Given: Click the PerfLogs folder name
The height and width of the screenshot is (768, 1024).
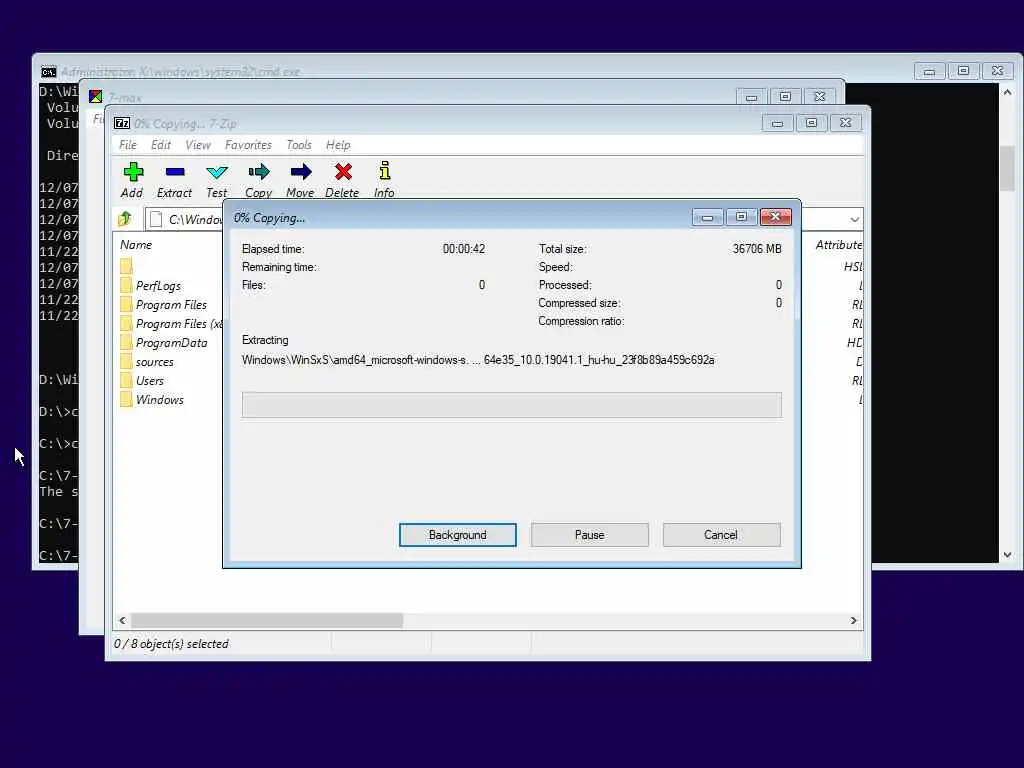Looking at the screenshot, I should coord(158,286).
